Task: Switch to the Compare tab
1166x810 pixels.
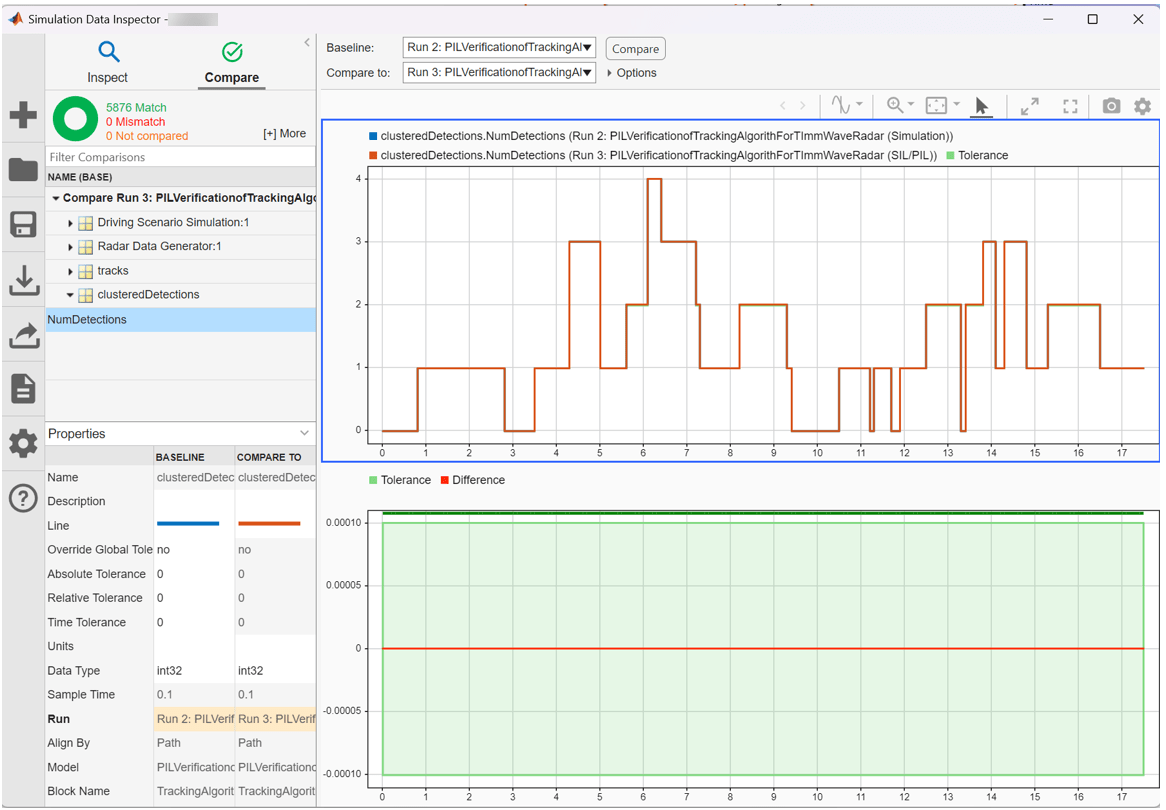Action: [x=232, y=62]
